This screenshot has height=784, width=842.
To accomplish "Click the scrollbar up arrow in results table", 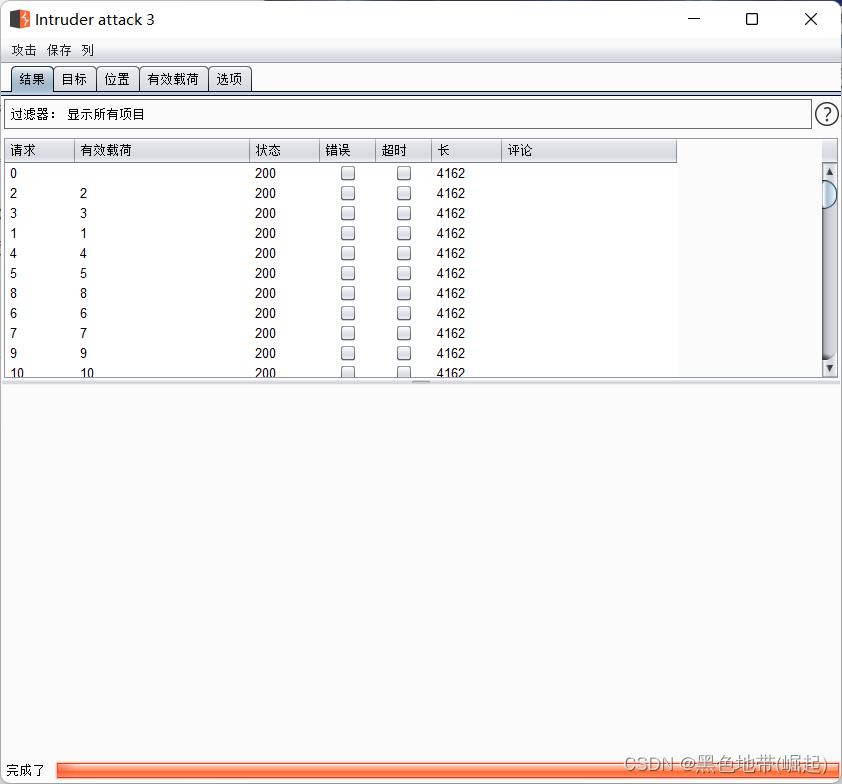I will click(x=829, y=172).
